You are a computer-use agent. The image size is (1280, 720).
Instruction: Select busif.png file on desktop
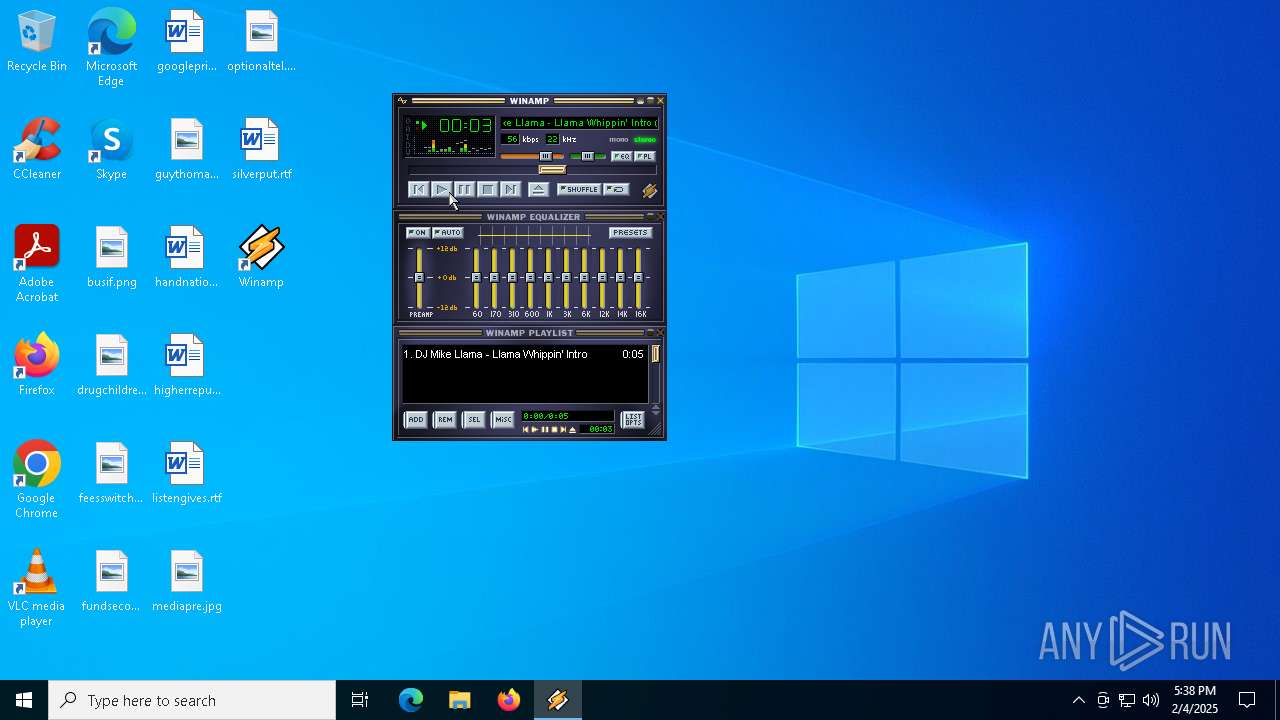coord(111,258)
